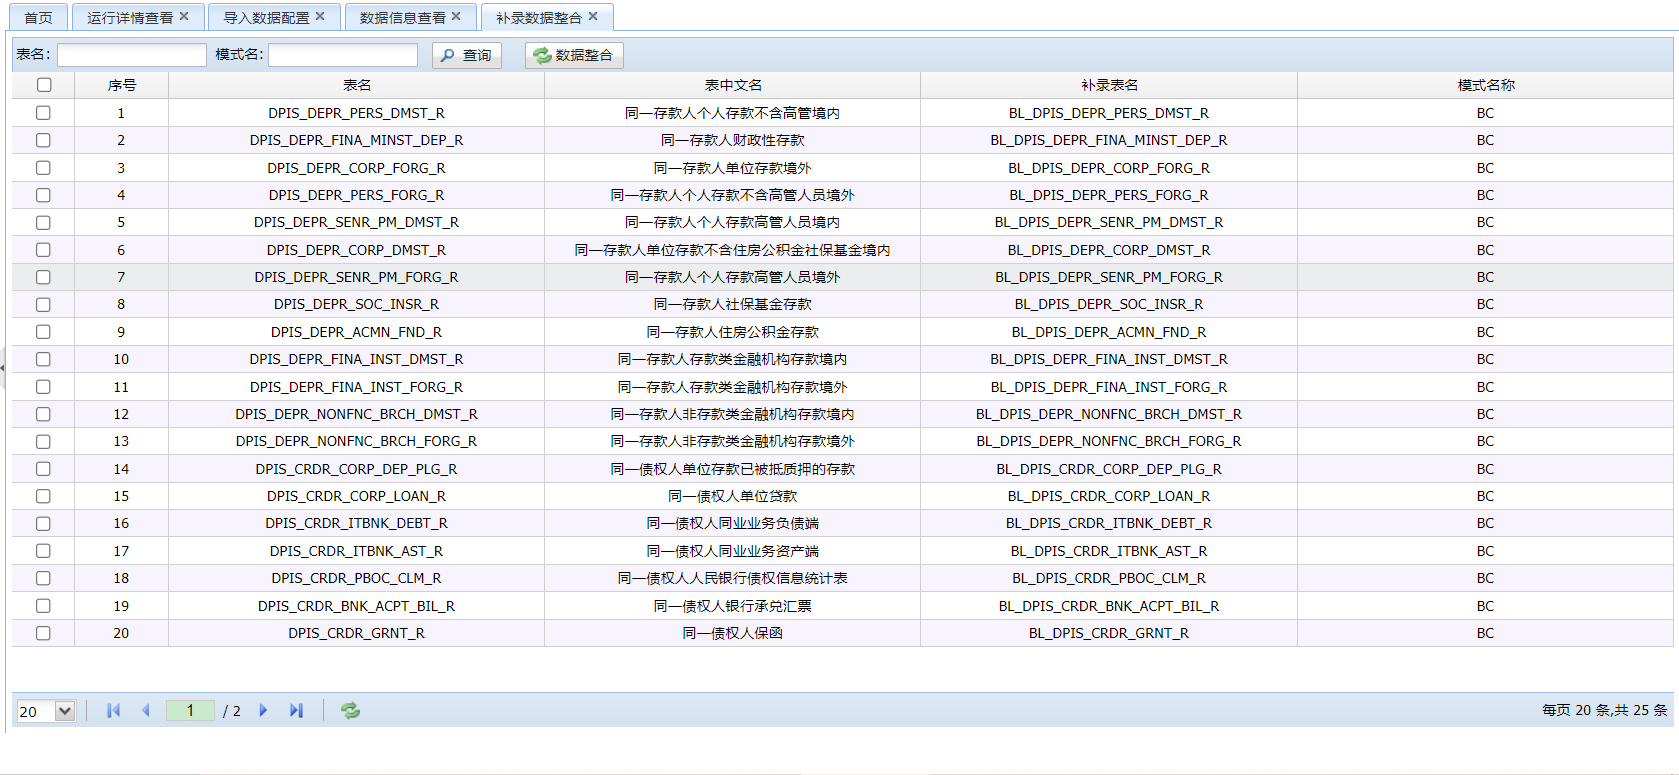The width and height of the screenshot is (1679, 775).
Task: Refresh the table with the green icon
Action: [350, 710]
